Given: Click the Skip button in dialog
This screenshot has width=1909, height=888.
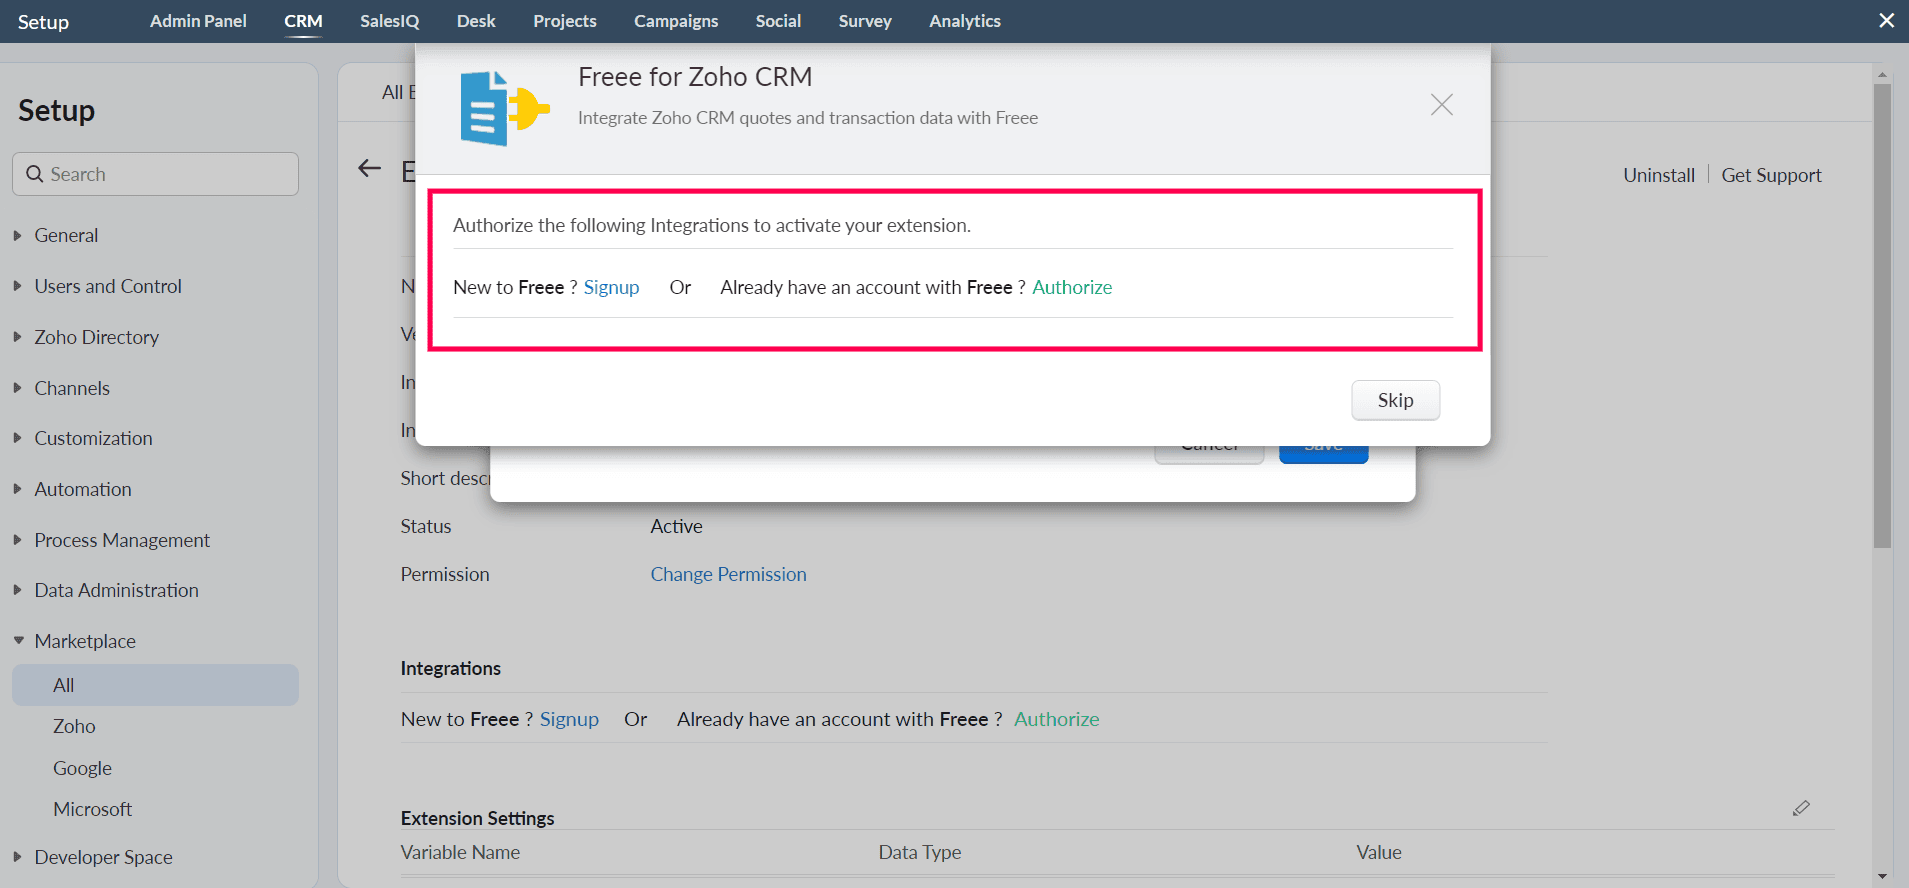Looking at the screenshot, I should point(1395,400).
